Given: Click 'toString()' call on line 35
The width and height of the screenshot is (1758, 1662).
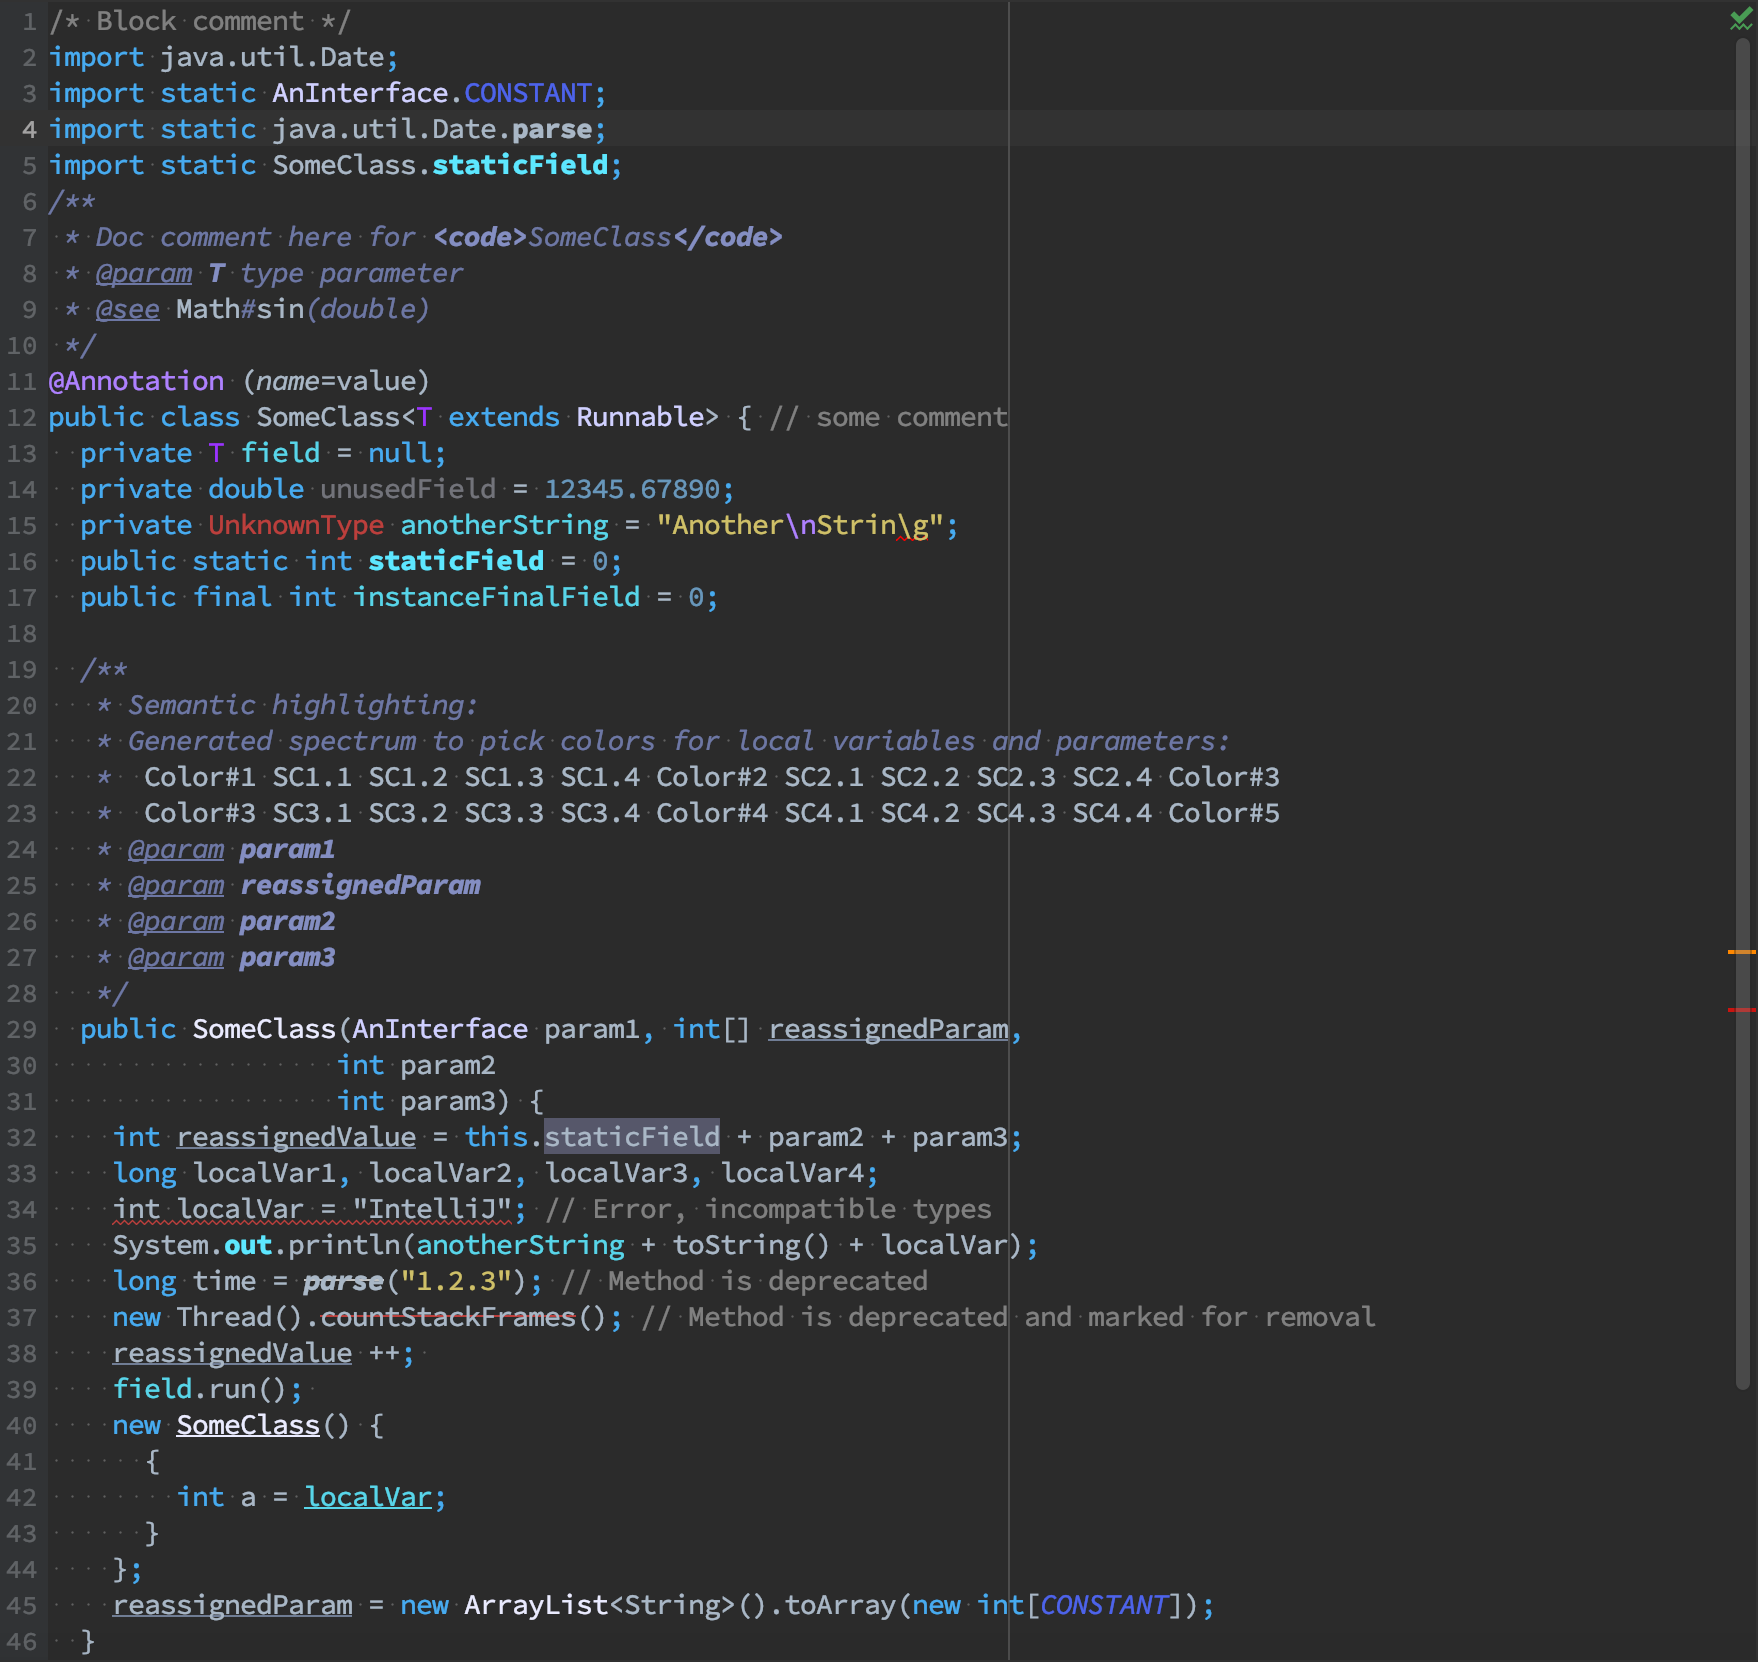Looking at the screenshot, I should click(752, 1246).
